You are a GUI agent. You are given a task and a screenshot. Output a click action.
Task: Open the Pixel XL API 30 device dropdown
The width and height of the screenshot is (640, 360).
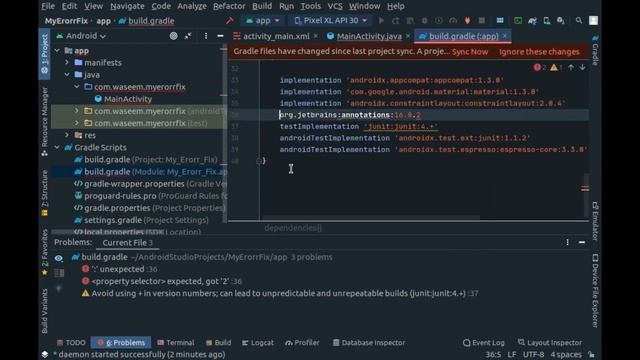[331, 20]
